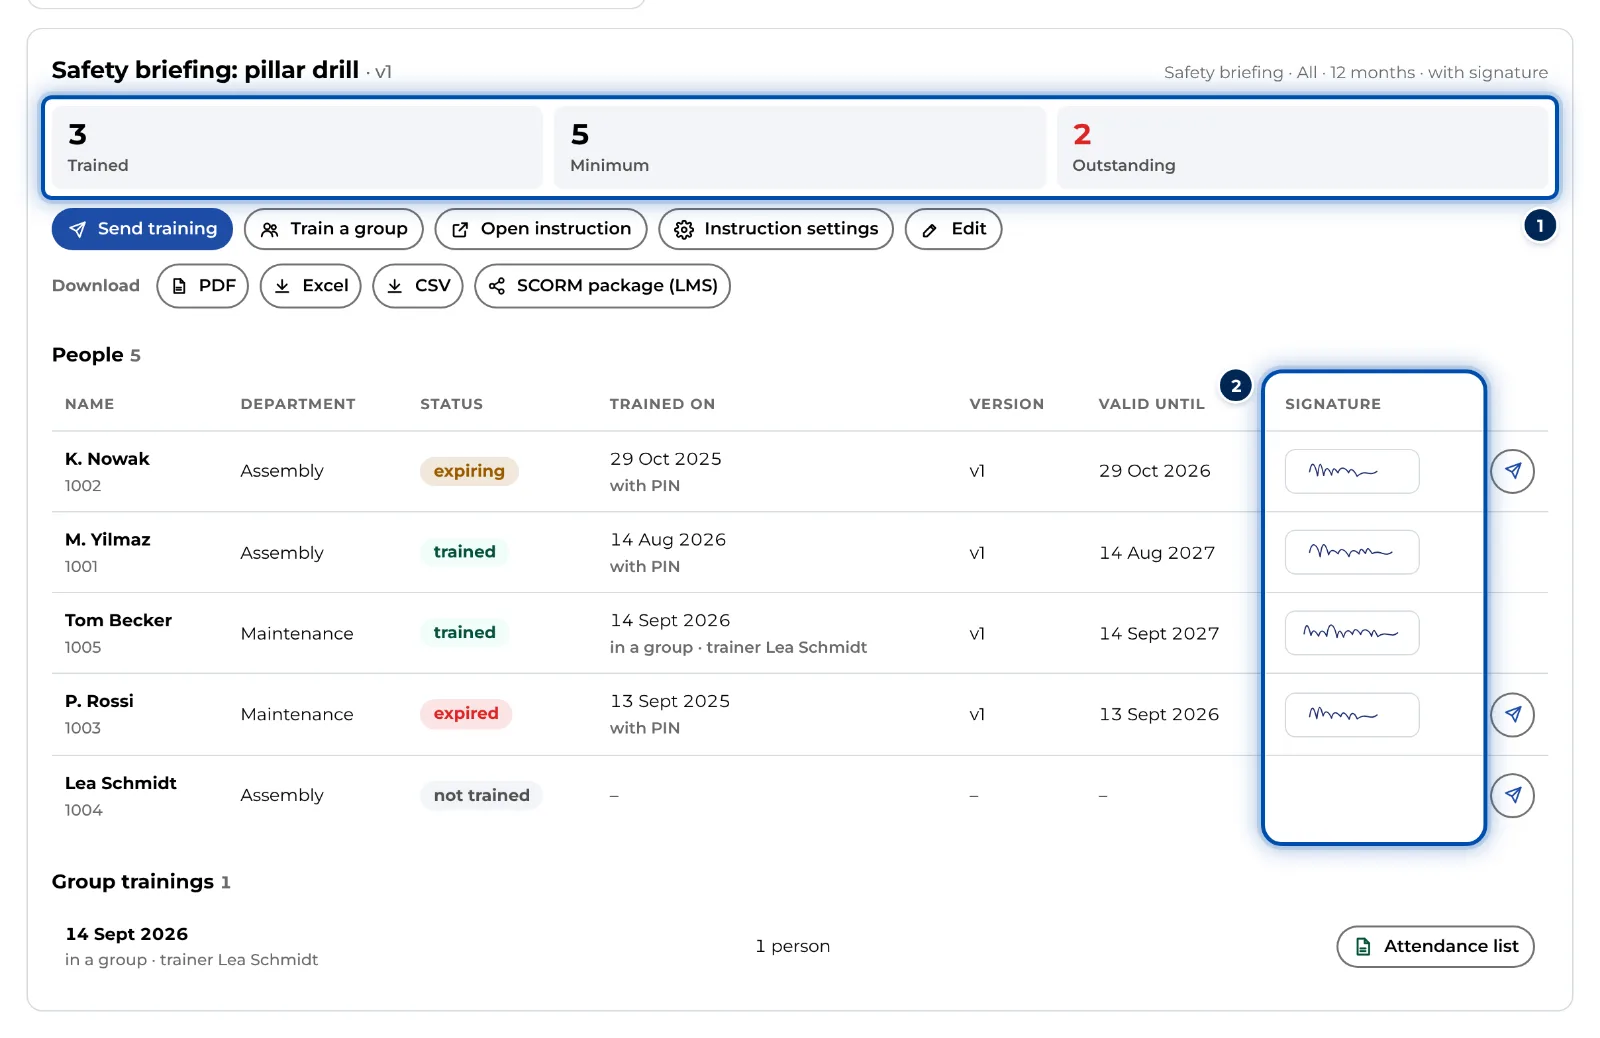Viewport: 1600px width, 1038px height.
Task: Edit the pillar drill briefing
Action: [953, 229]
